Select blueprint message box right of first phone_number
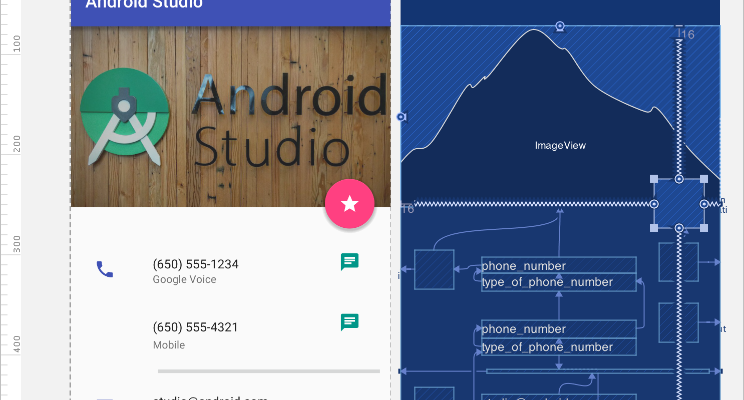This screenshot has height=400, width=744. 679,262
